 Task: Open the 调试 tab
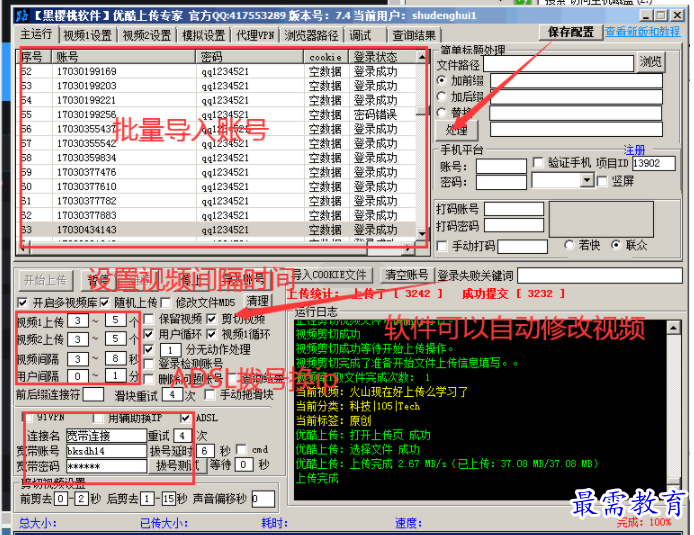[x=360, y=35]
